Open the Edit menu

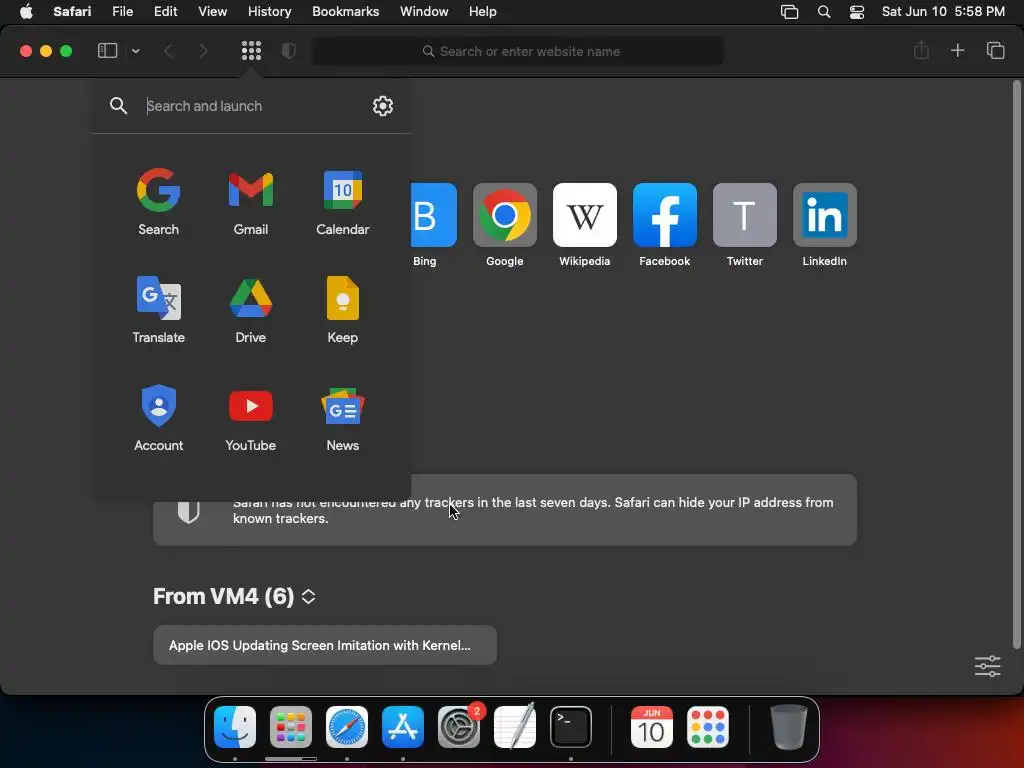165,12
